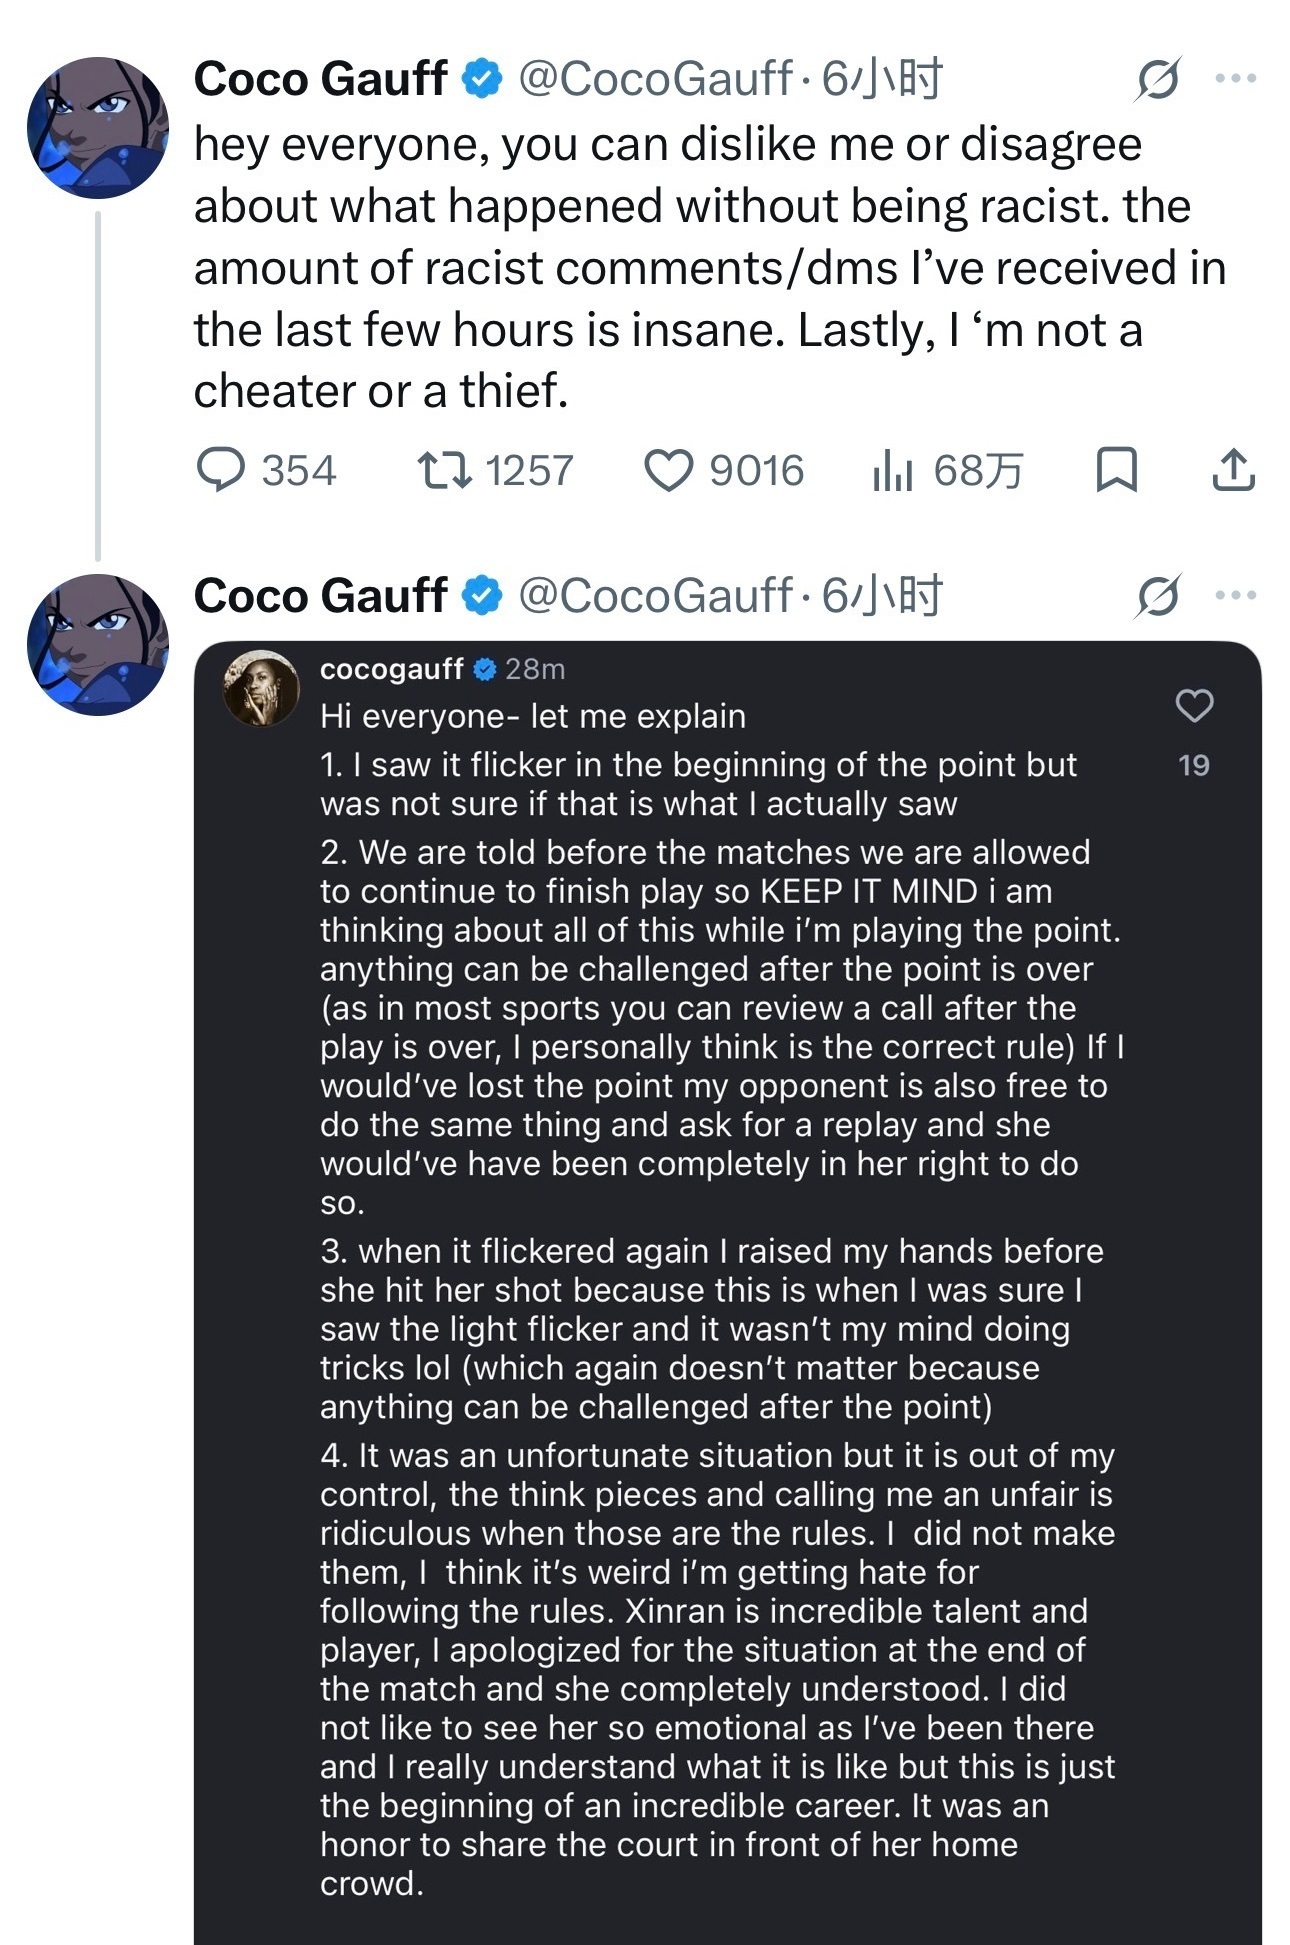Expand the embedded screenshot image
1290x1945 pixels.
pos(727,1293)
